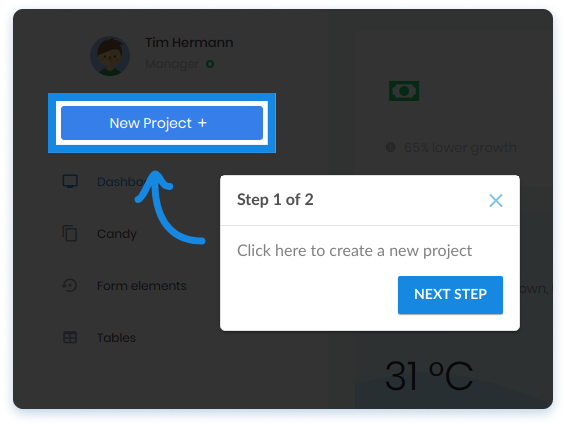The width and height of the screenshot is (566, 426).
Task: Select Form elements in the sidebar
Action: point(142,286)
